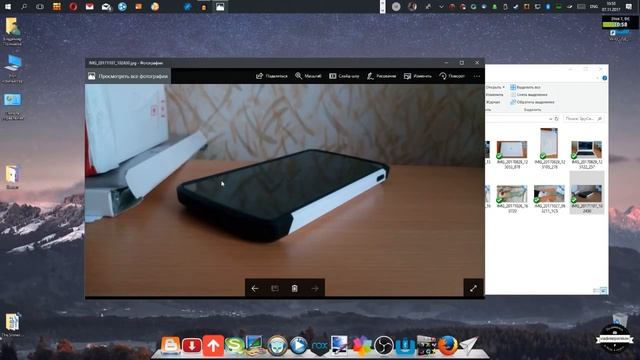The height and width of the screenshot is (360, 640).
Task: Select the tall portrait thumbnail in Explorer
Action: 549,148
